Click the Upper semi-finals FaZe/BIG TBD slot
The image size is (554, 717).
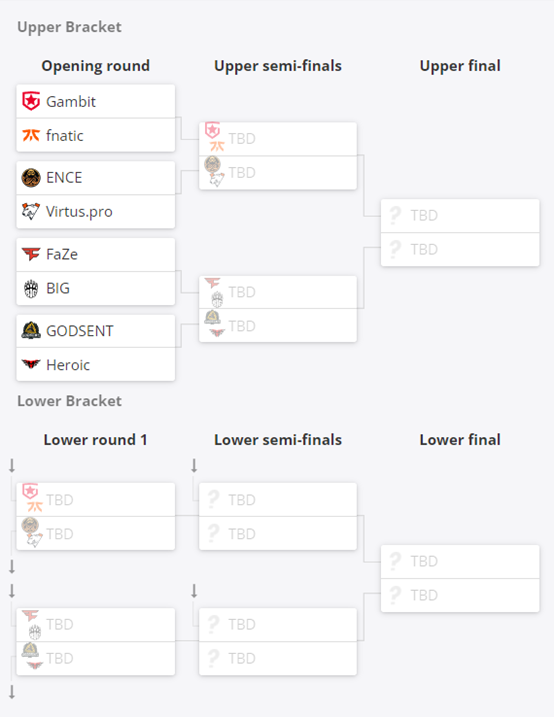tap(278, 292)
